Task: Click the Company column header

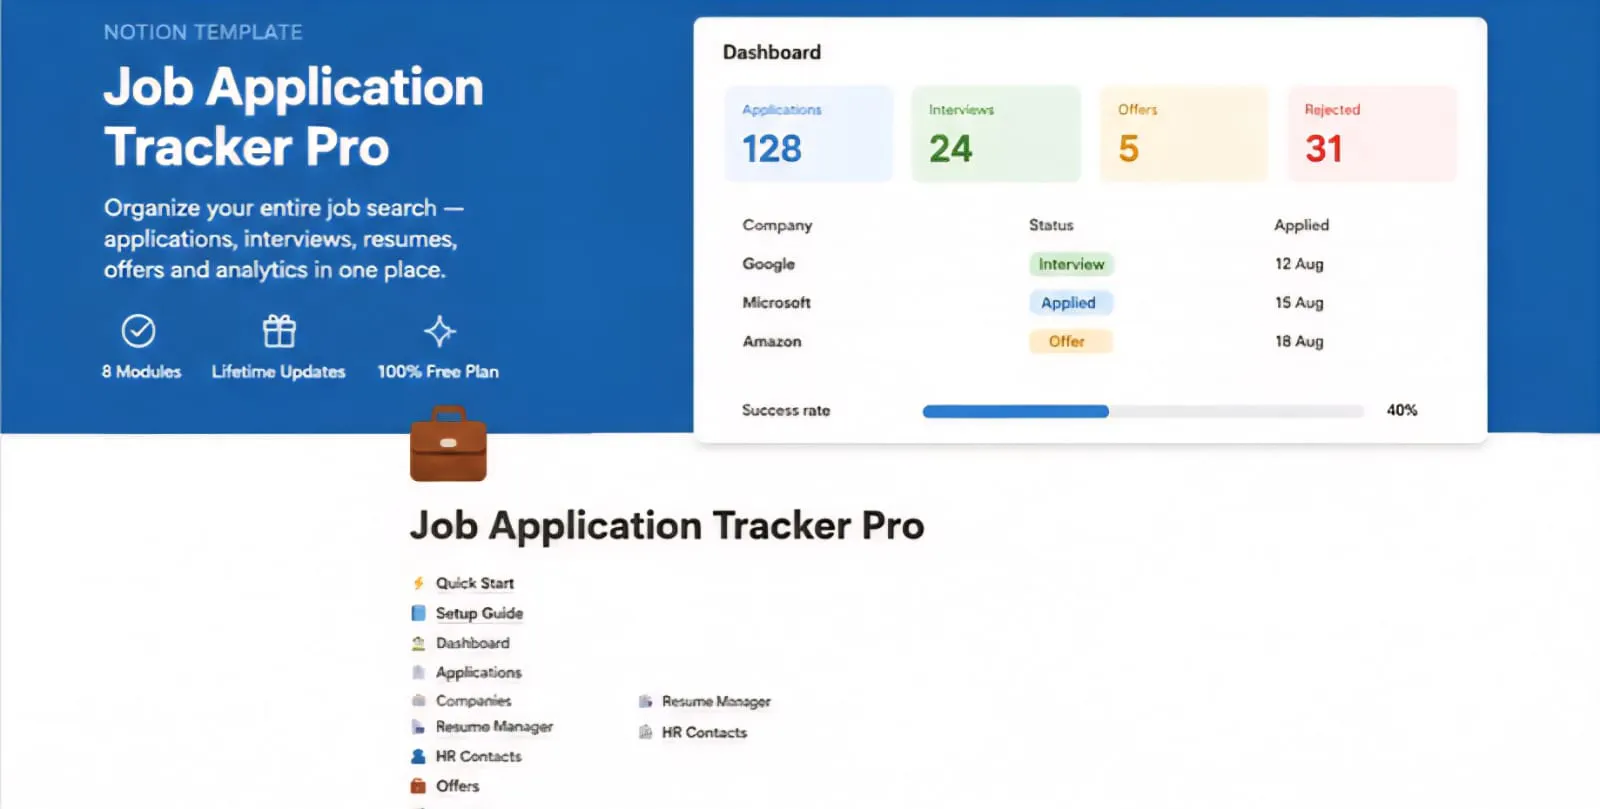Action: point(777,225)
